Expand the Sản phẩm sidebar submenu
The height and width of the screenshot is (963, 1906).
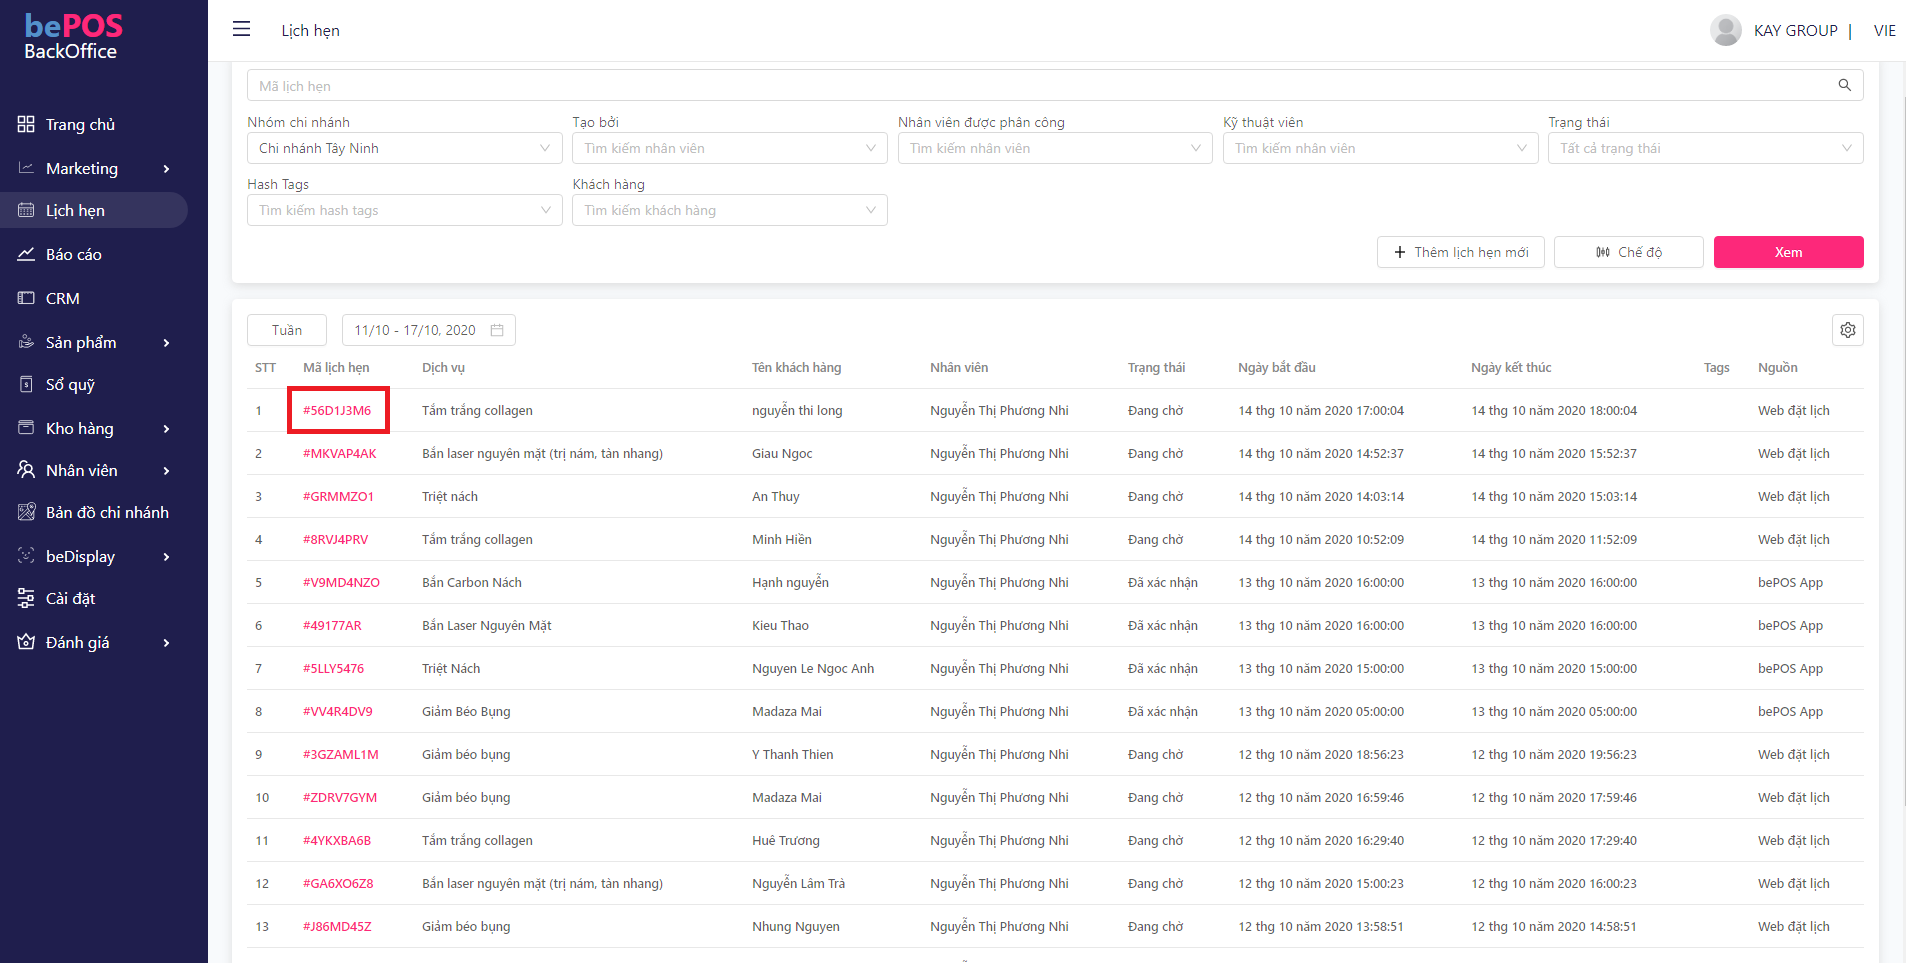166,343
